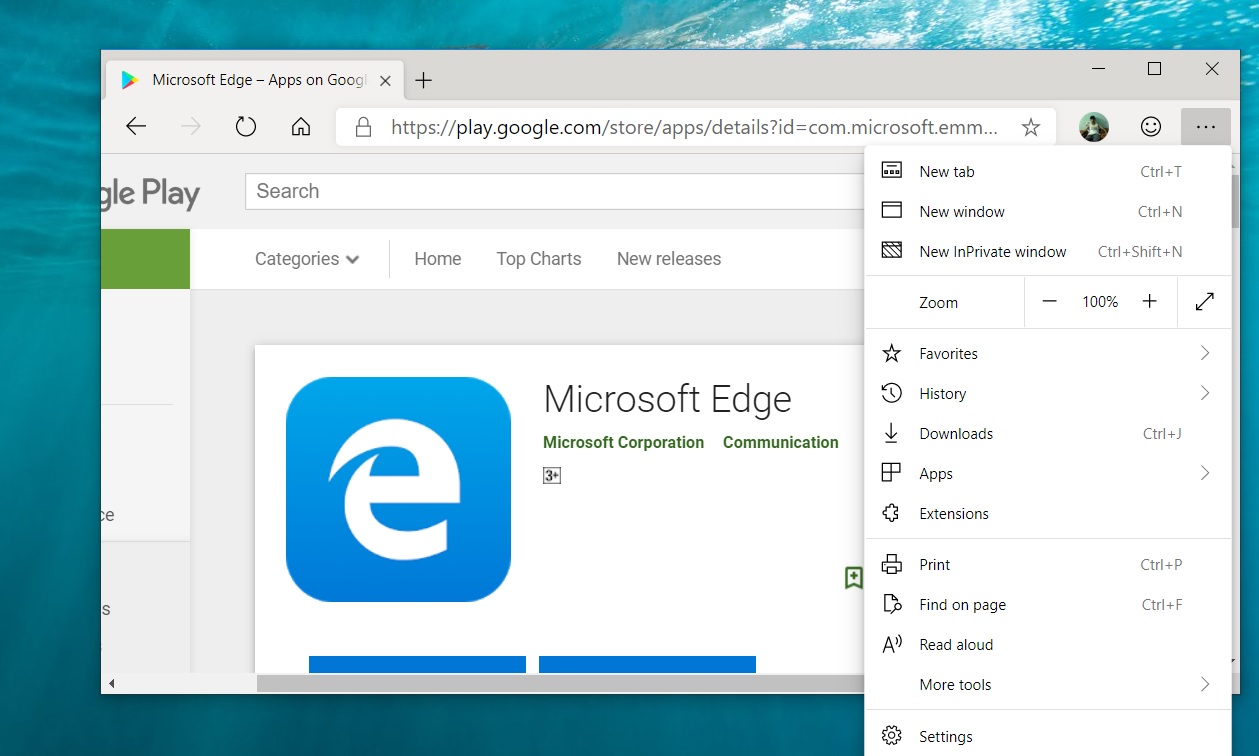Image resolution: width=1259 pixels, height=756 pixels.
Task: Add page to favorites star icon
Action: point(1031,127)
